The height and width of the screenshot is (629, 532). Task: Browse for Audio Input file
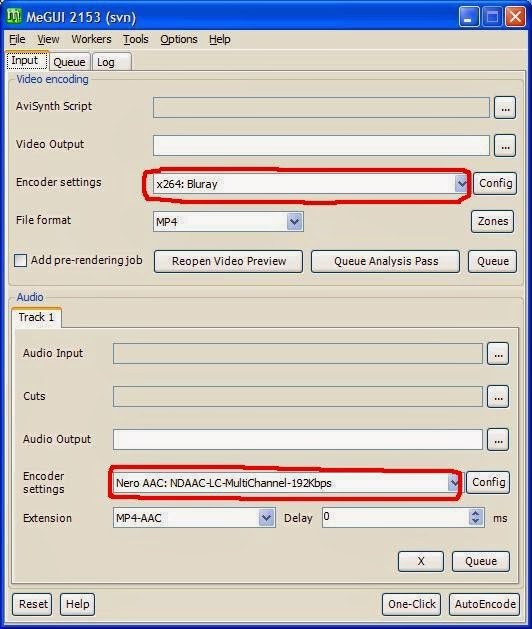[498, 354]
